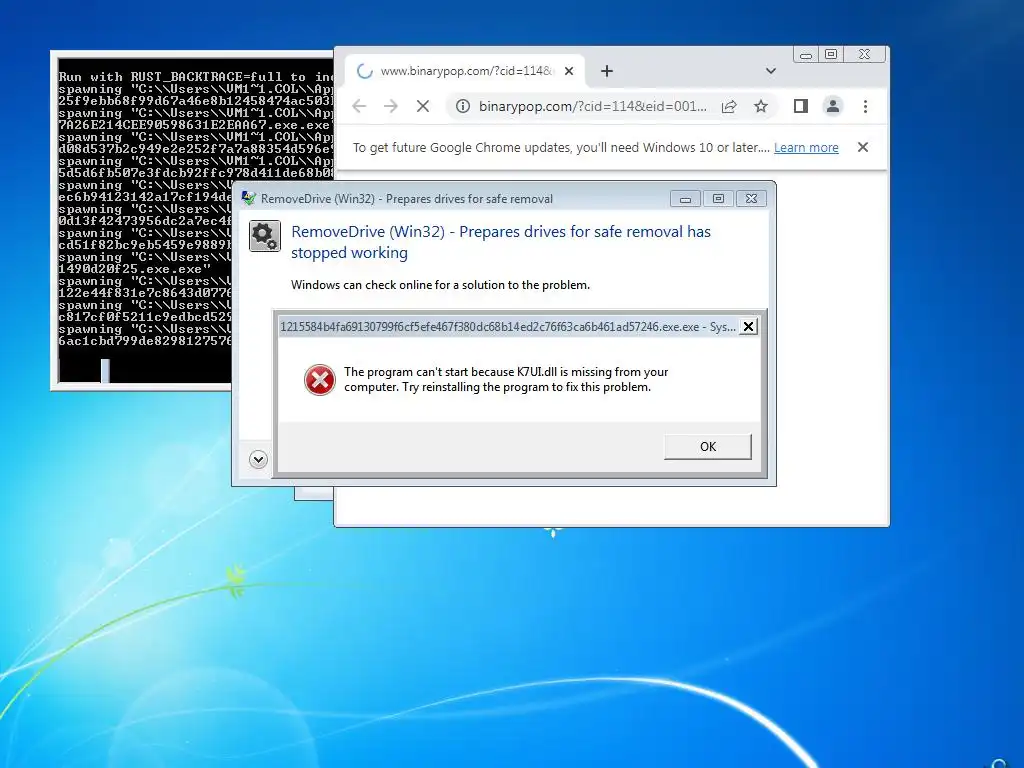Screen dimensions: 1024x768
Task: Minimize the Chrome window
Action: [807, 55]
